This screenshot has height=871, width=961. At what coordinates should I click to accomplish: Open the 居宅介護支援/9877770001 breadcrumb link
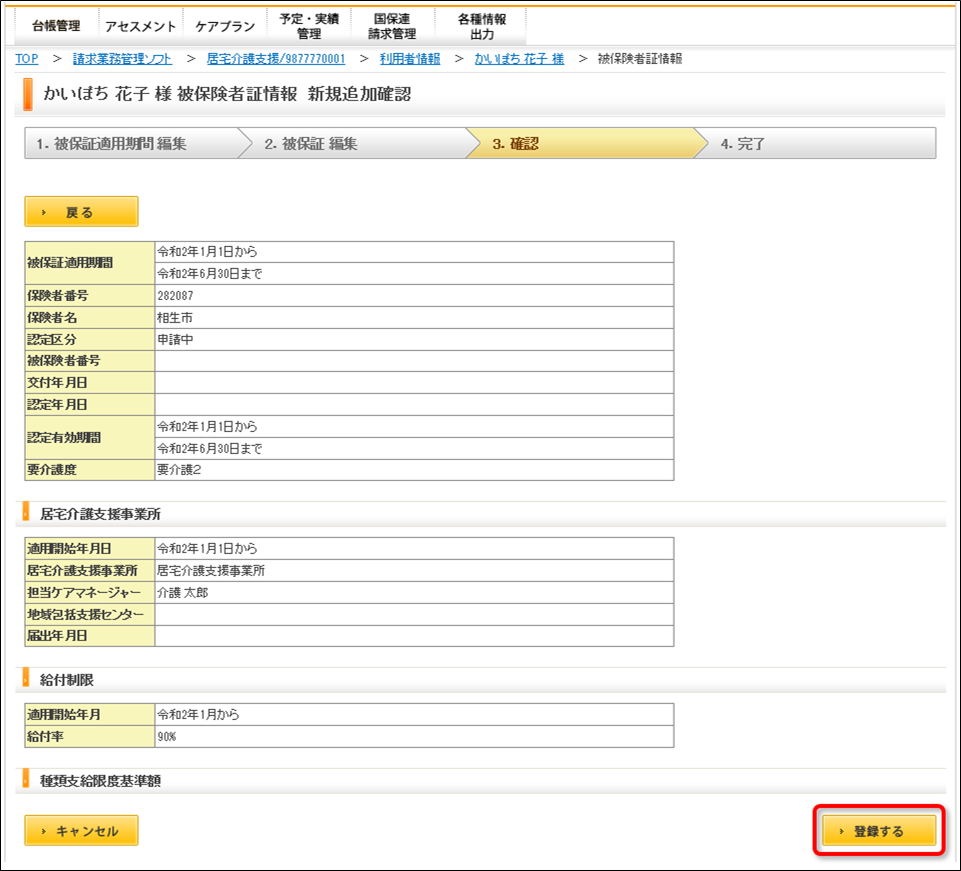click(276, 59)
